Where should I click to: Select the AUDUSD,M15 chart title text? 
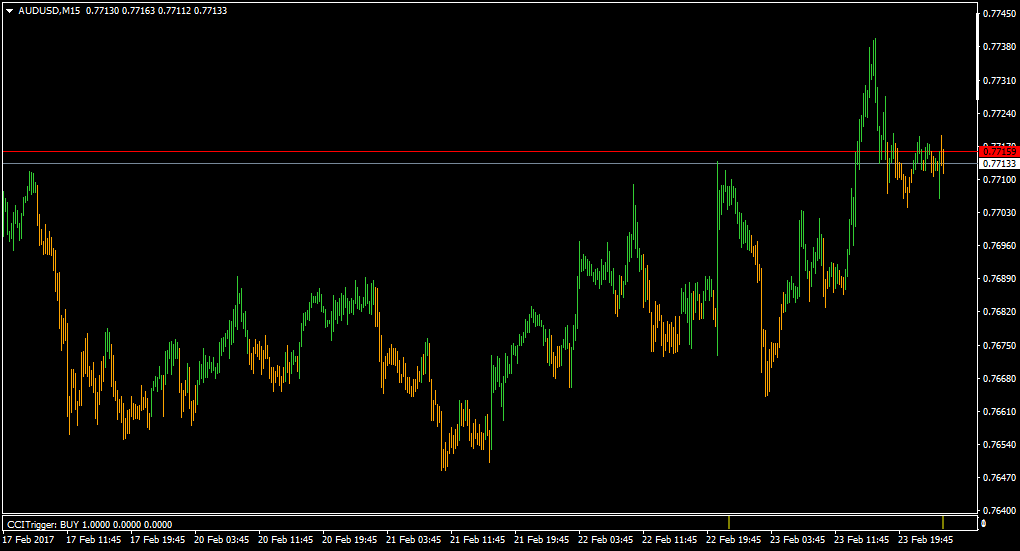coord(49,10)
